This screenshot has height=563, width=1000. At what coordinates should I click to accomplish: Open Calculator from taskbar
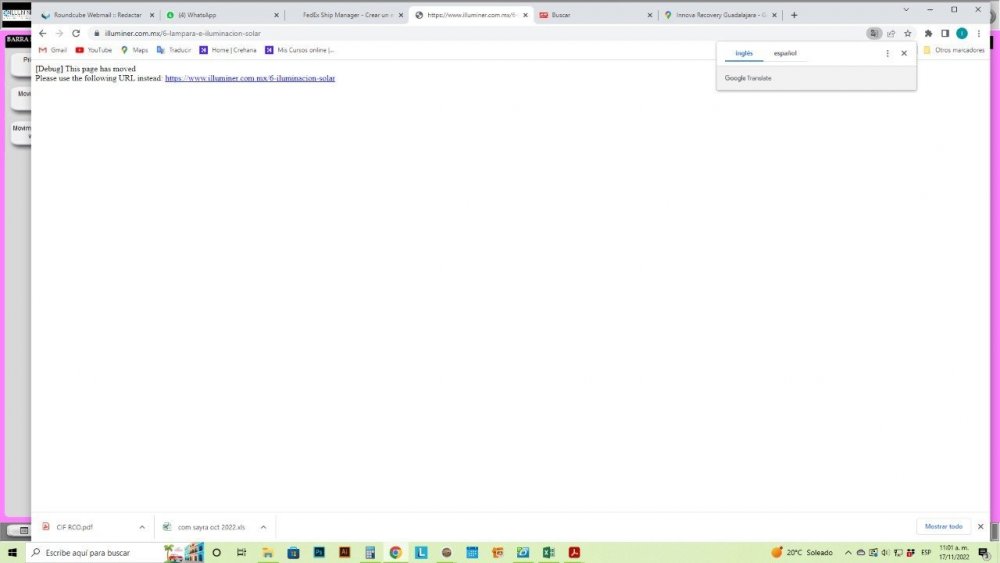click(370, 553)
